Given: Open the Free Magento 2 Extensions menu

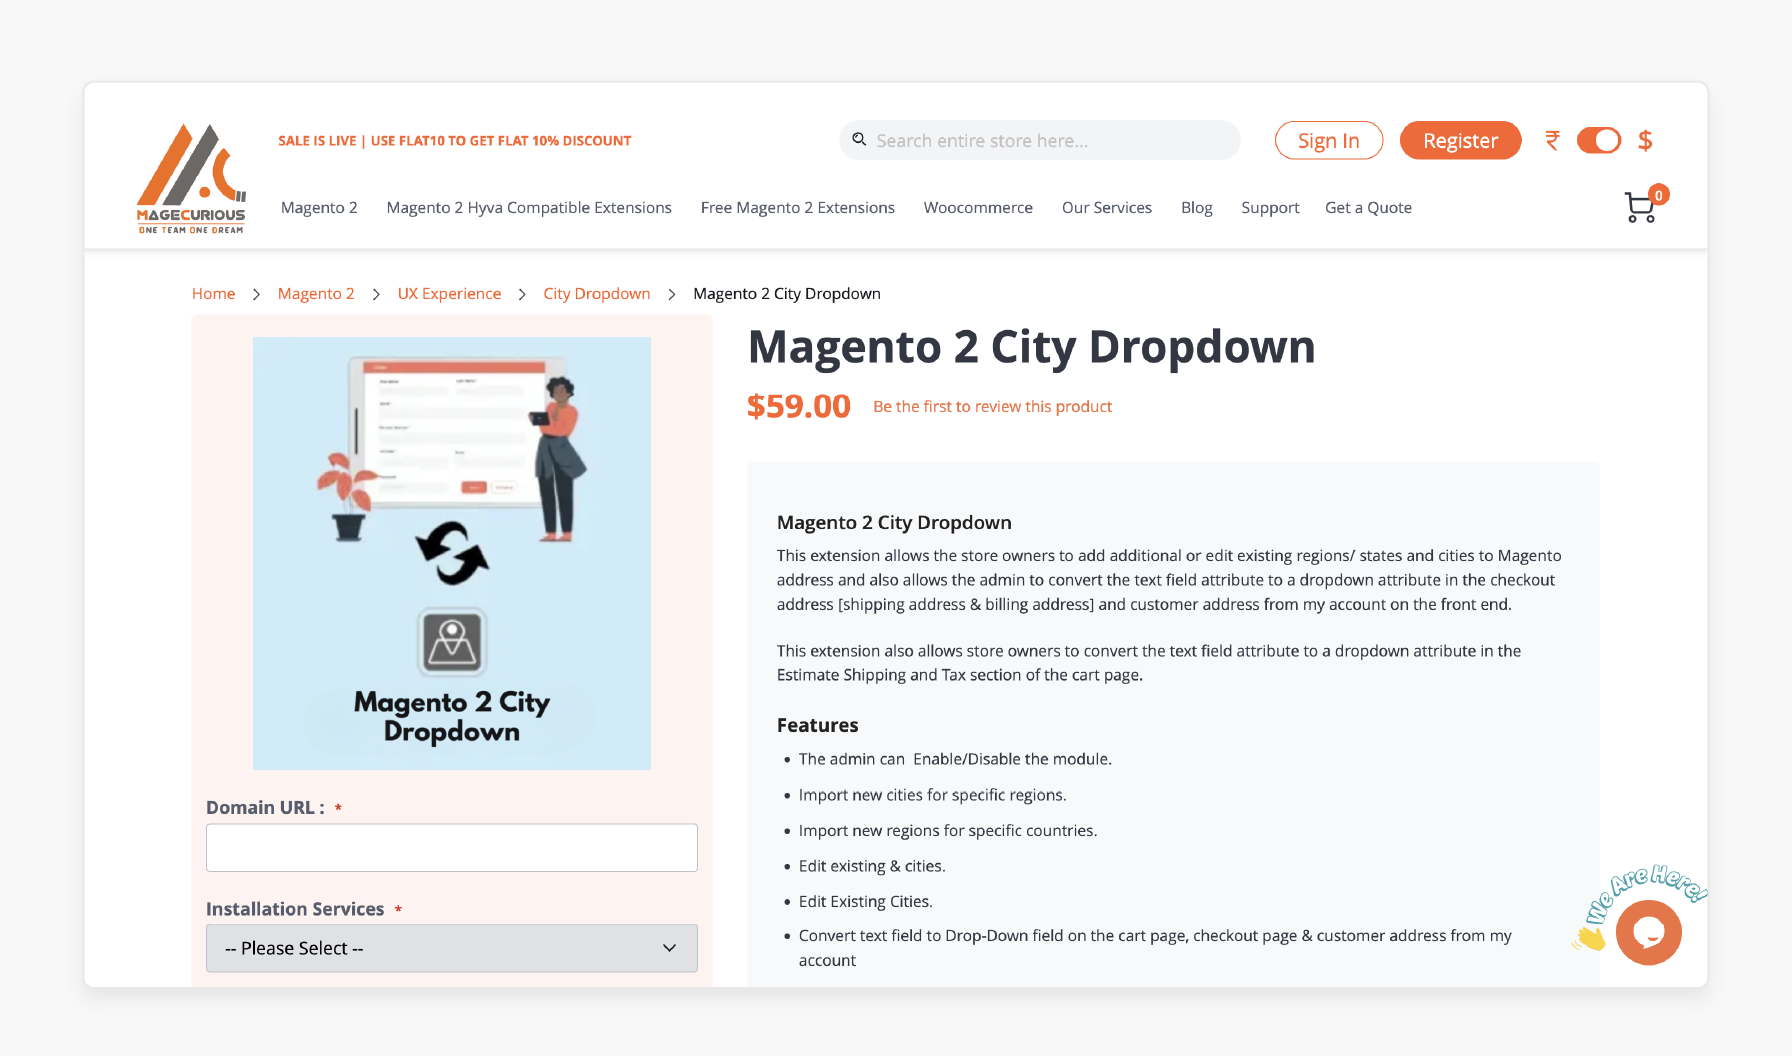Looking at the screenshot, I should click(x=797, y=207).
